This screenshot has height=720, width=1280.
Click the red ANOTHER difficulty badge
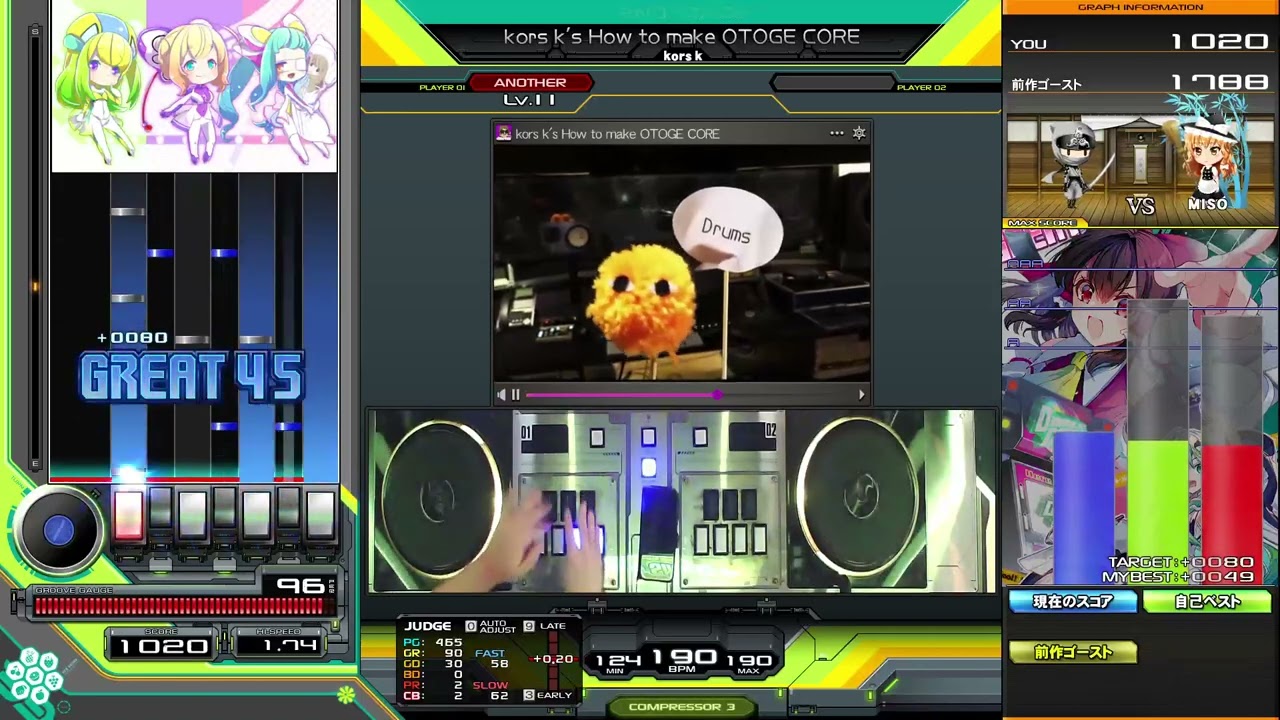[530, 83]
